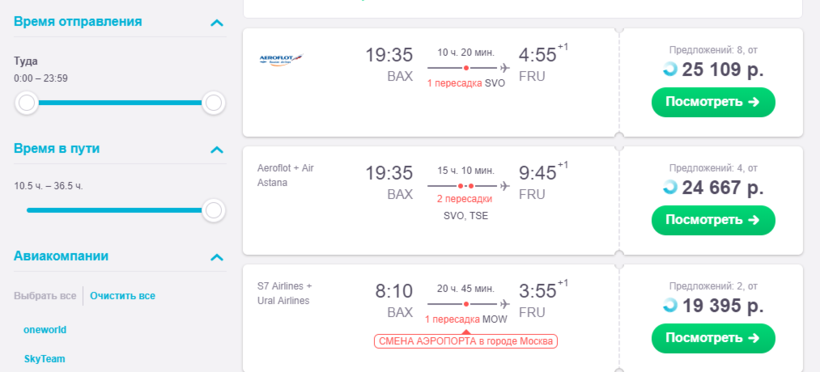Click the airplane icon on the 10 ч. 20 мин. route

[x=505, y=68]
